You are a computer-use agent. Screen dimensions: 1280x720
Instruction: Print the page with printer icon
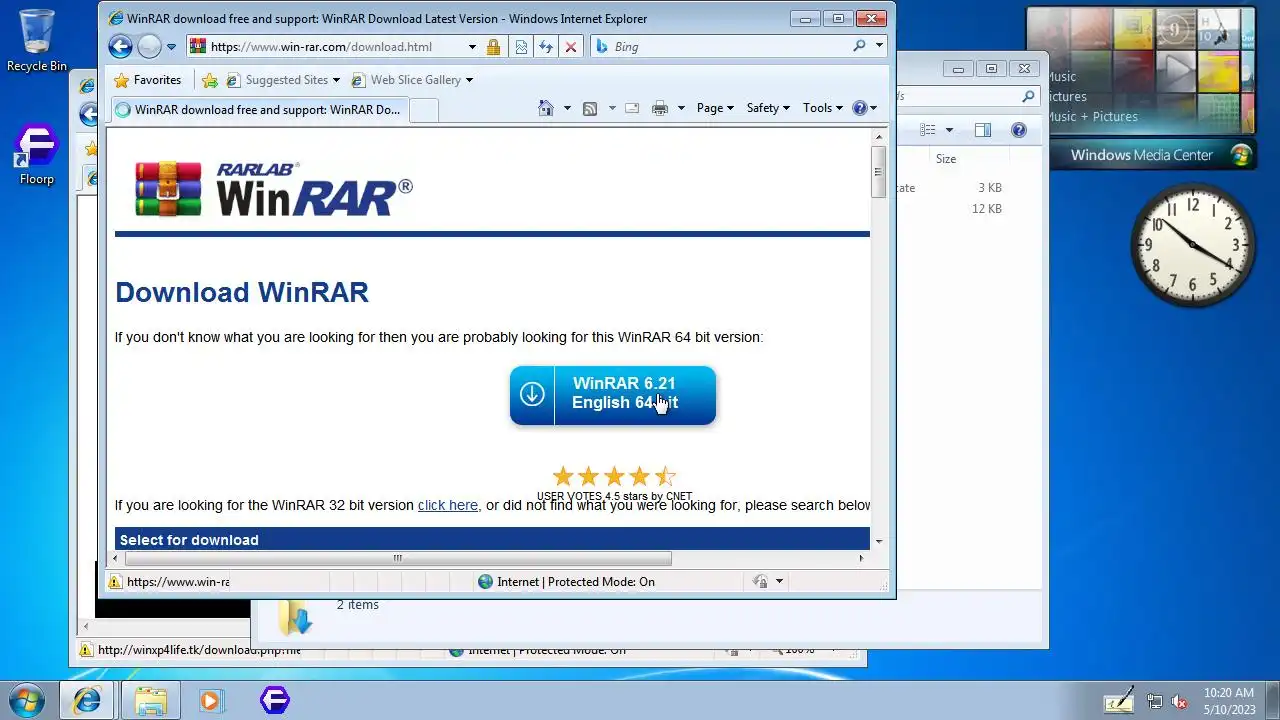point(660,108)
